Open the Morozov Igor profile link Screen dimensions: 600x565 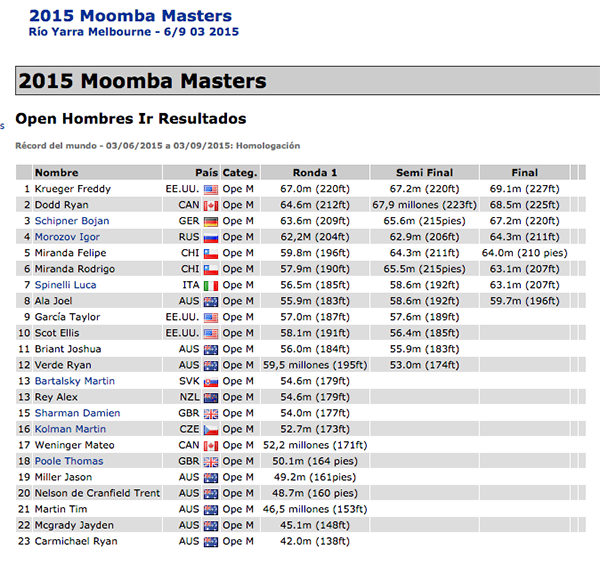pos(68,237)
